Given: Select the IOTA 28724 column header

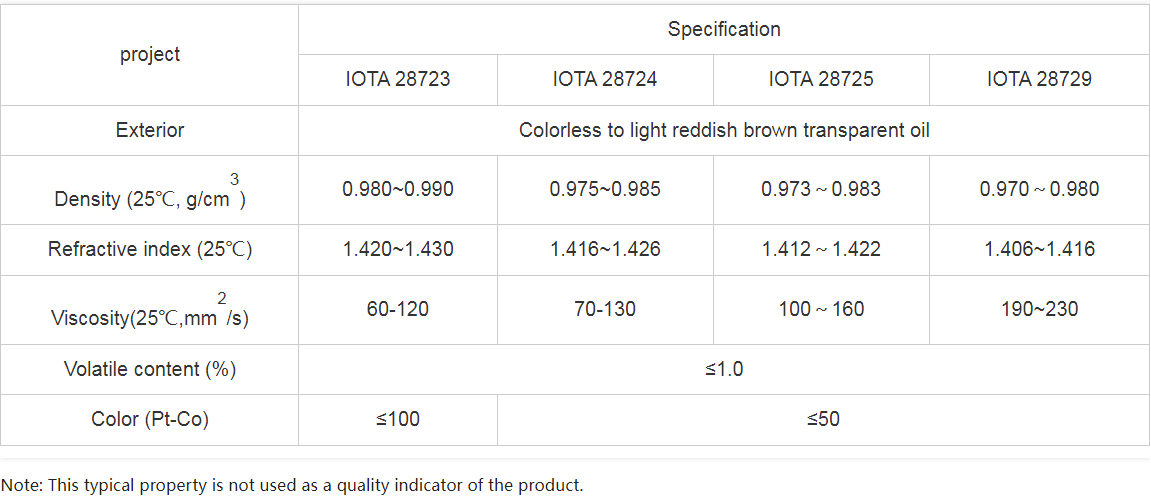Looking at the screenshot, I should pos(605,79).
